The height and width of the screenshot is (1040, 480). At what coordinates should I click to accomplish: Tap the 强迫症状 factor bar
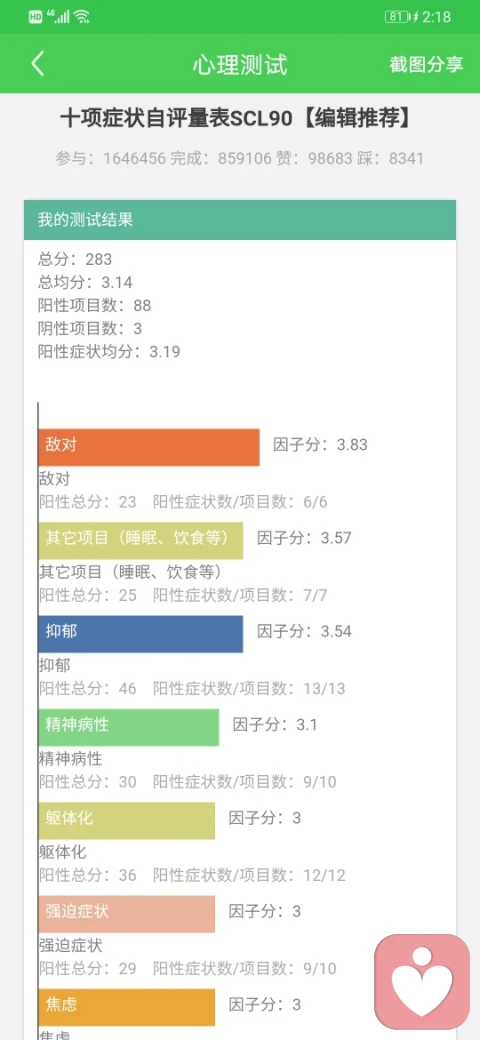point(127,914)
